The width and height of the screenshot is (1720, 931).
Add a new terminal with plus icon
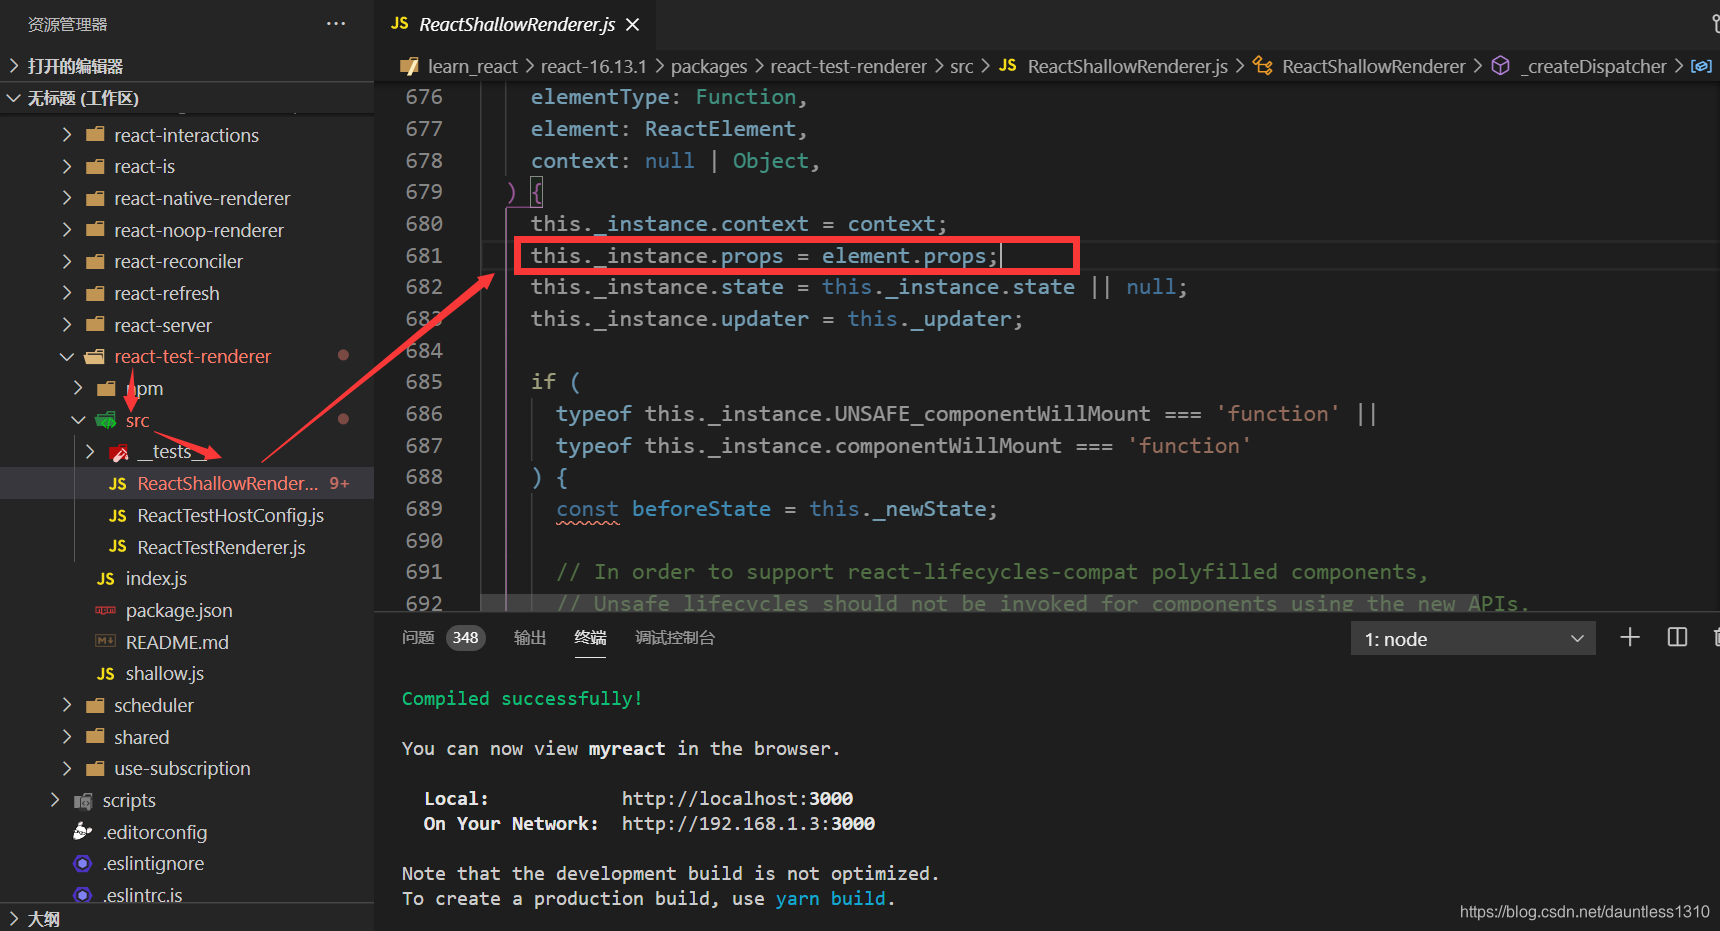[x=1630, y=638]
